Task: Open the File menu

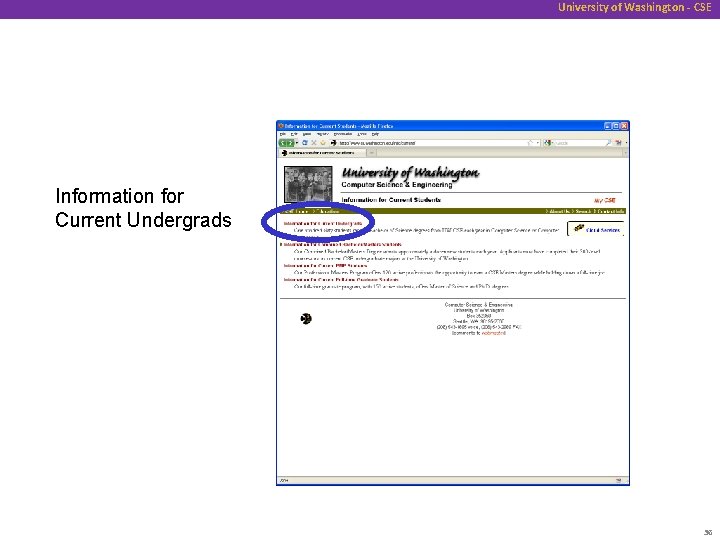Action: 283,134
